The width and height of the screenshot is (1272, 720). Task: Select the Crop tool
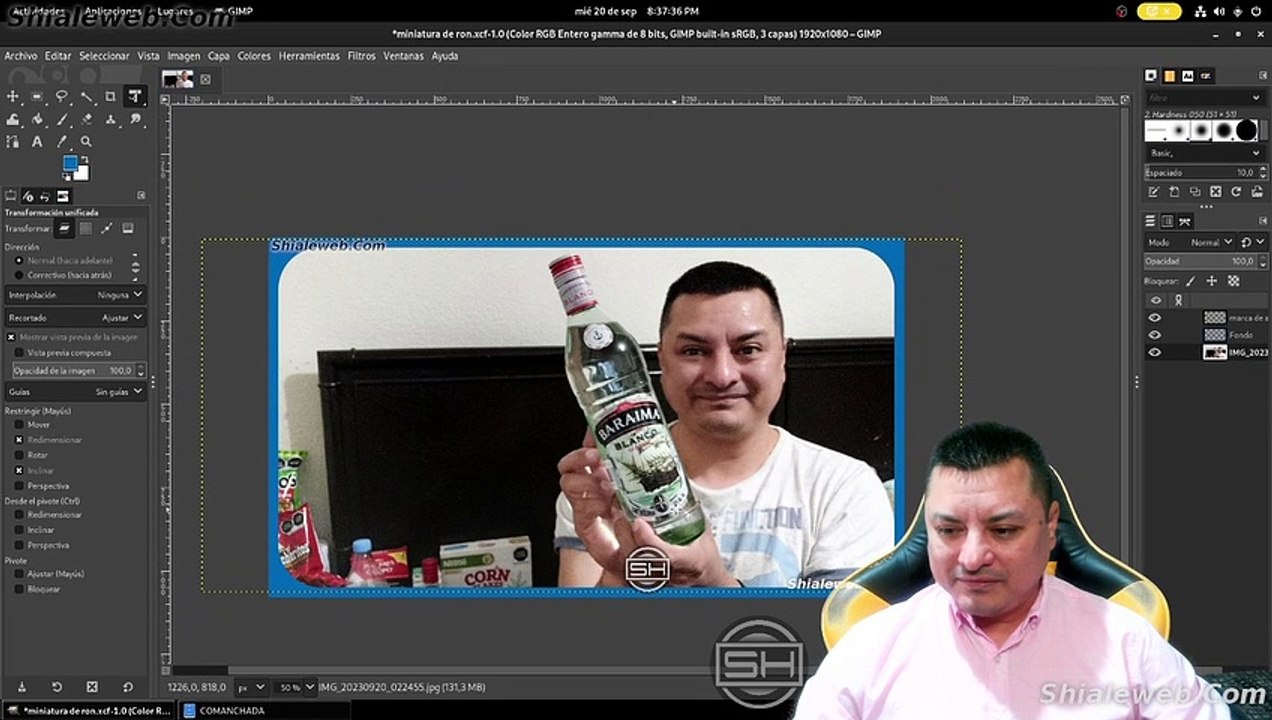tap(110, 97)
